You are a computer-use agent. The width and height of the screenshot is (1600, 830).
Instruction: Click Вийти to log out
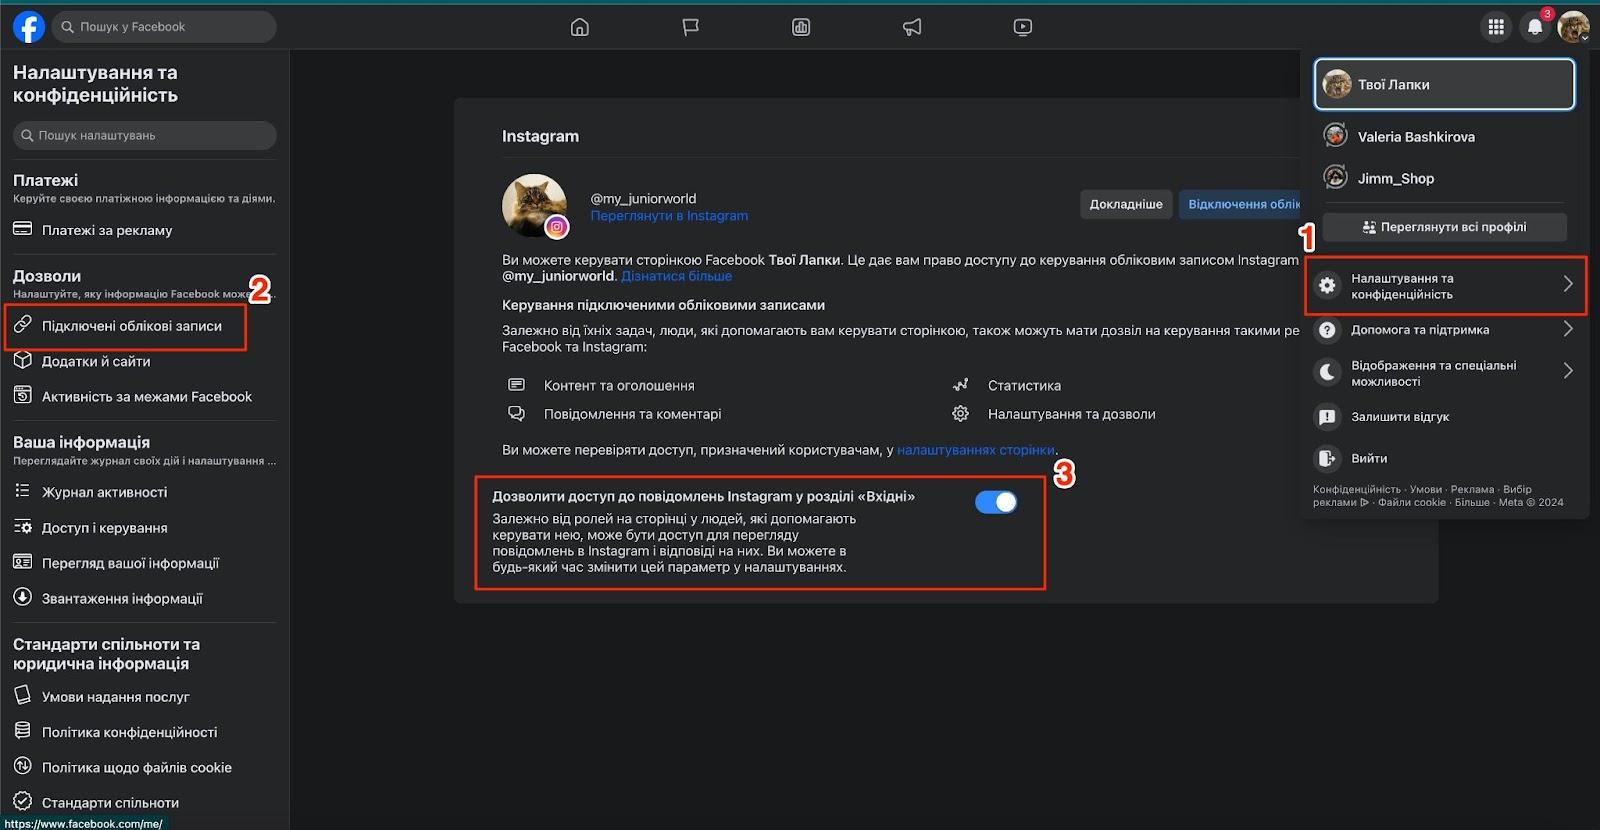coord(1368,458)
